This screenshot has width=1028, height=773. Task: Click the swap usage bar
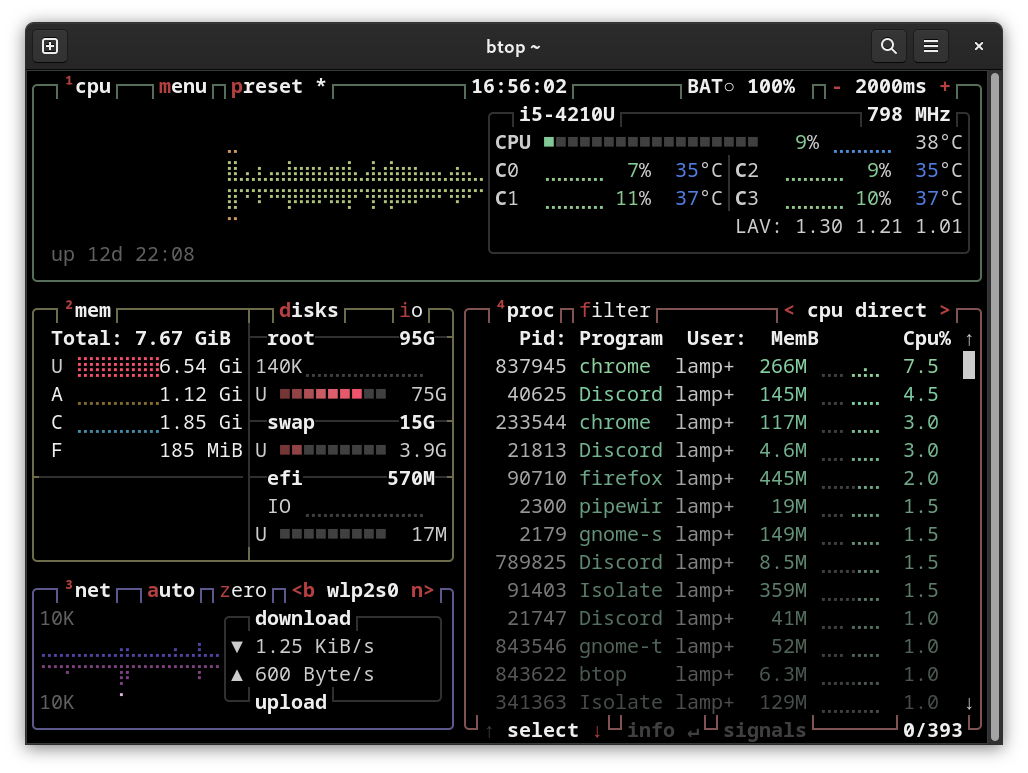point(332,450)
